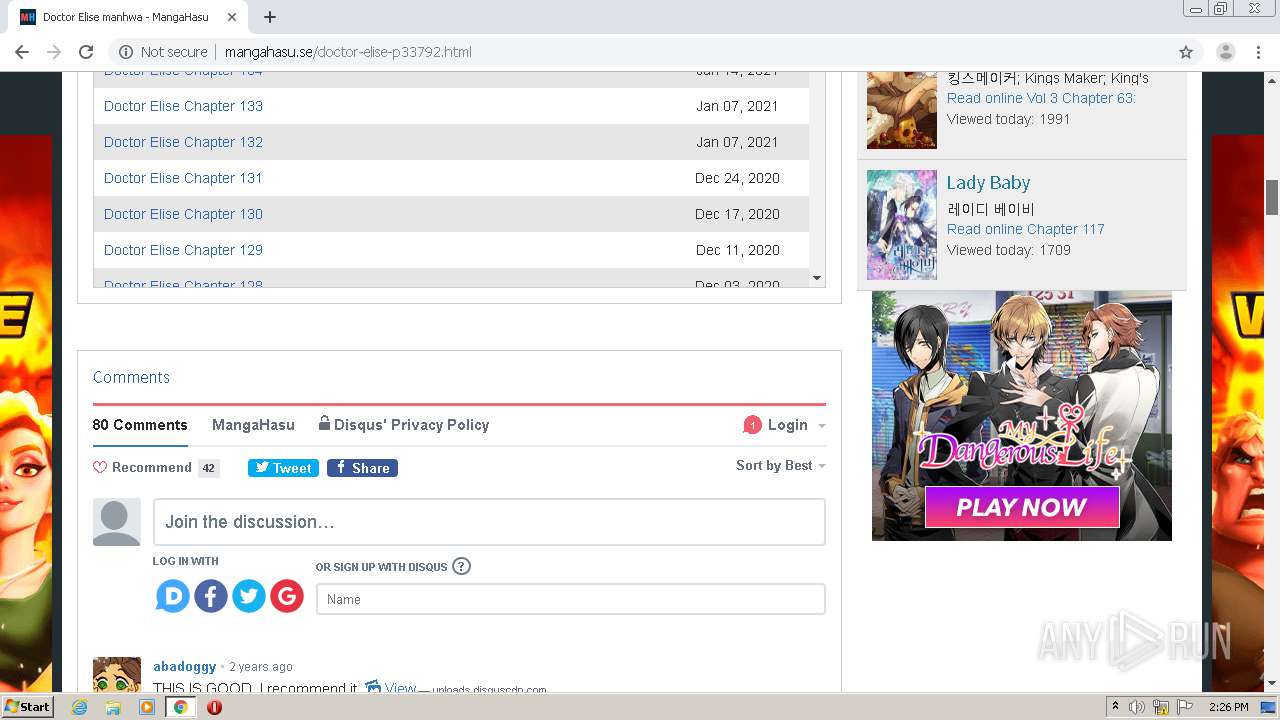Screen dimensions: 1280x720
Task: Open the Windows Start menu
Action: pos(27,707)
